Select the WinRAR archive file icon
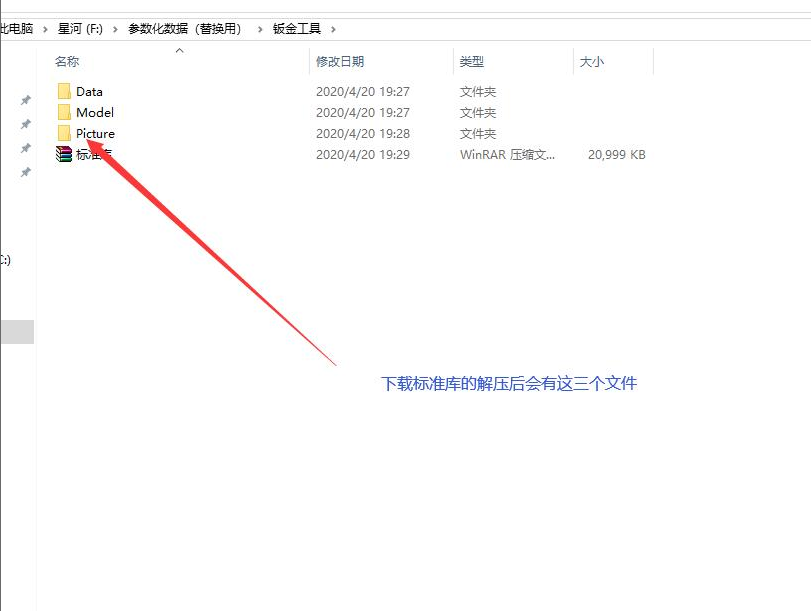811x611 pixels. [64, 155]
